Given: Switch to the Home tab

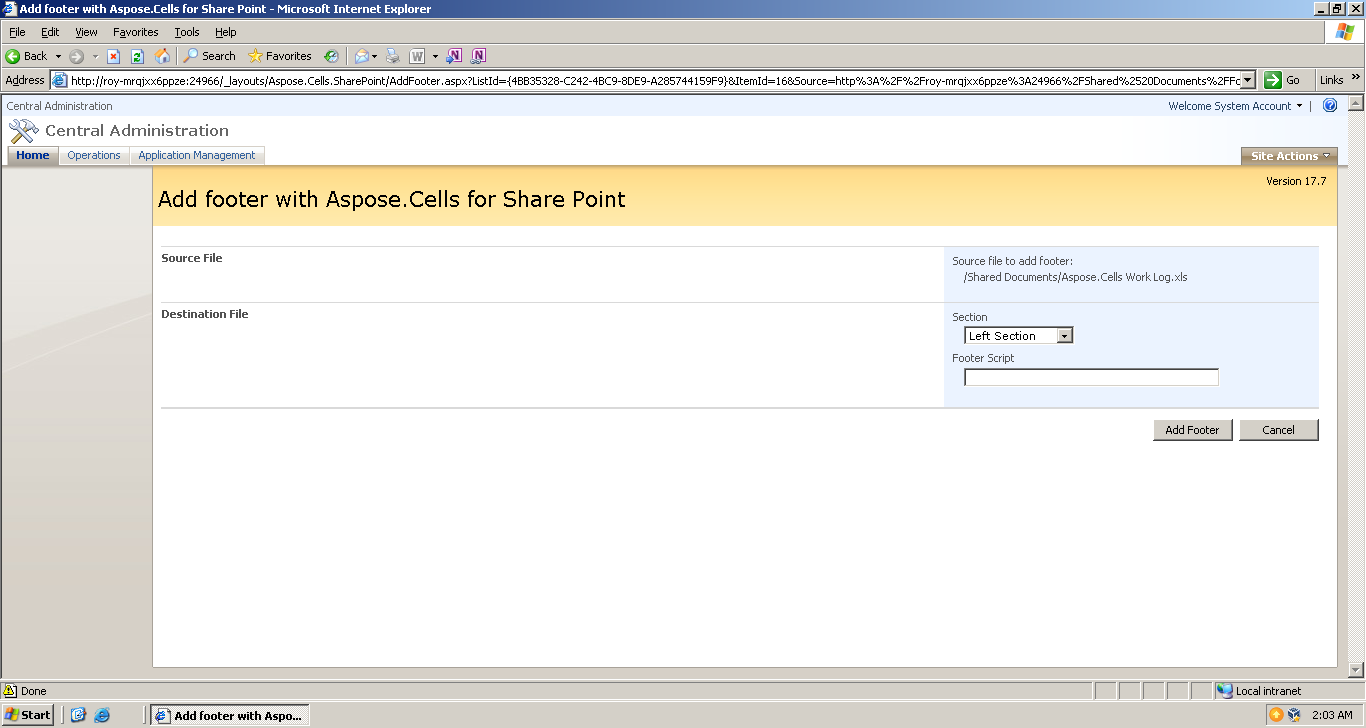Looking at the screenshot, I should tap(33, 155).
